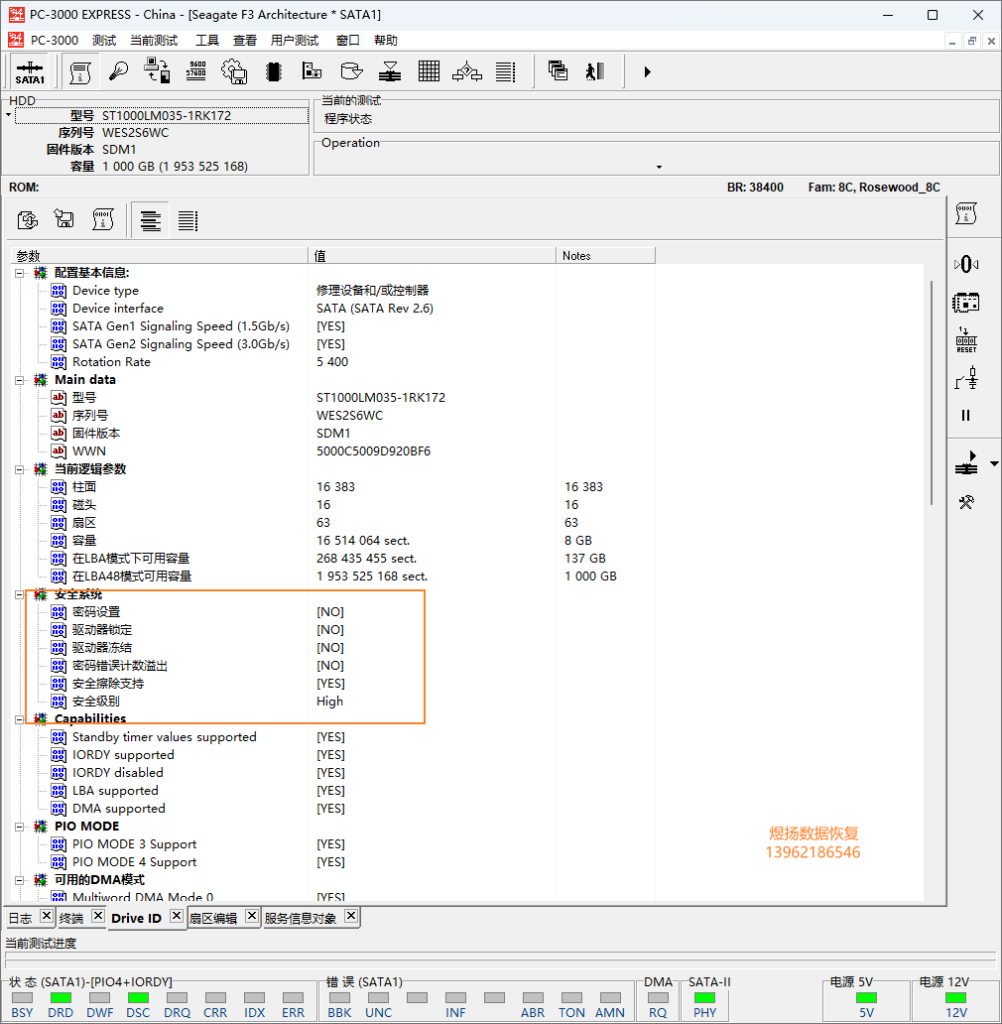
Task: Click the 值 column header
Action: 432,255
